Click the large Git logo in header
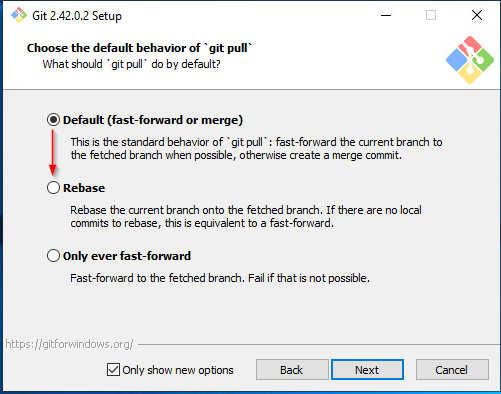This screenshot has height=394, width=501. click(470, 60)
